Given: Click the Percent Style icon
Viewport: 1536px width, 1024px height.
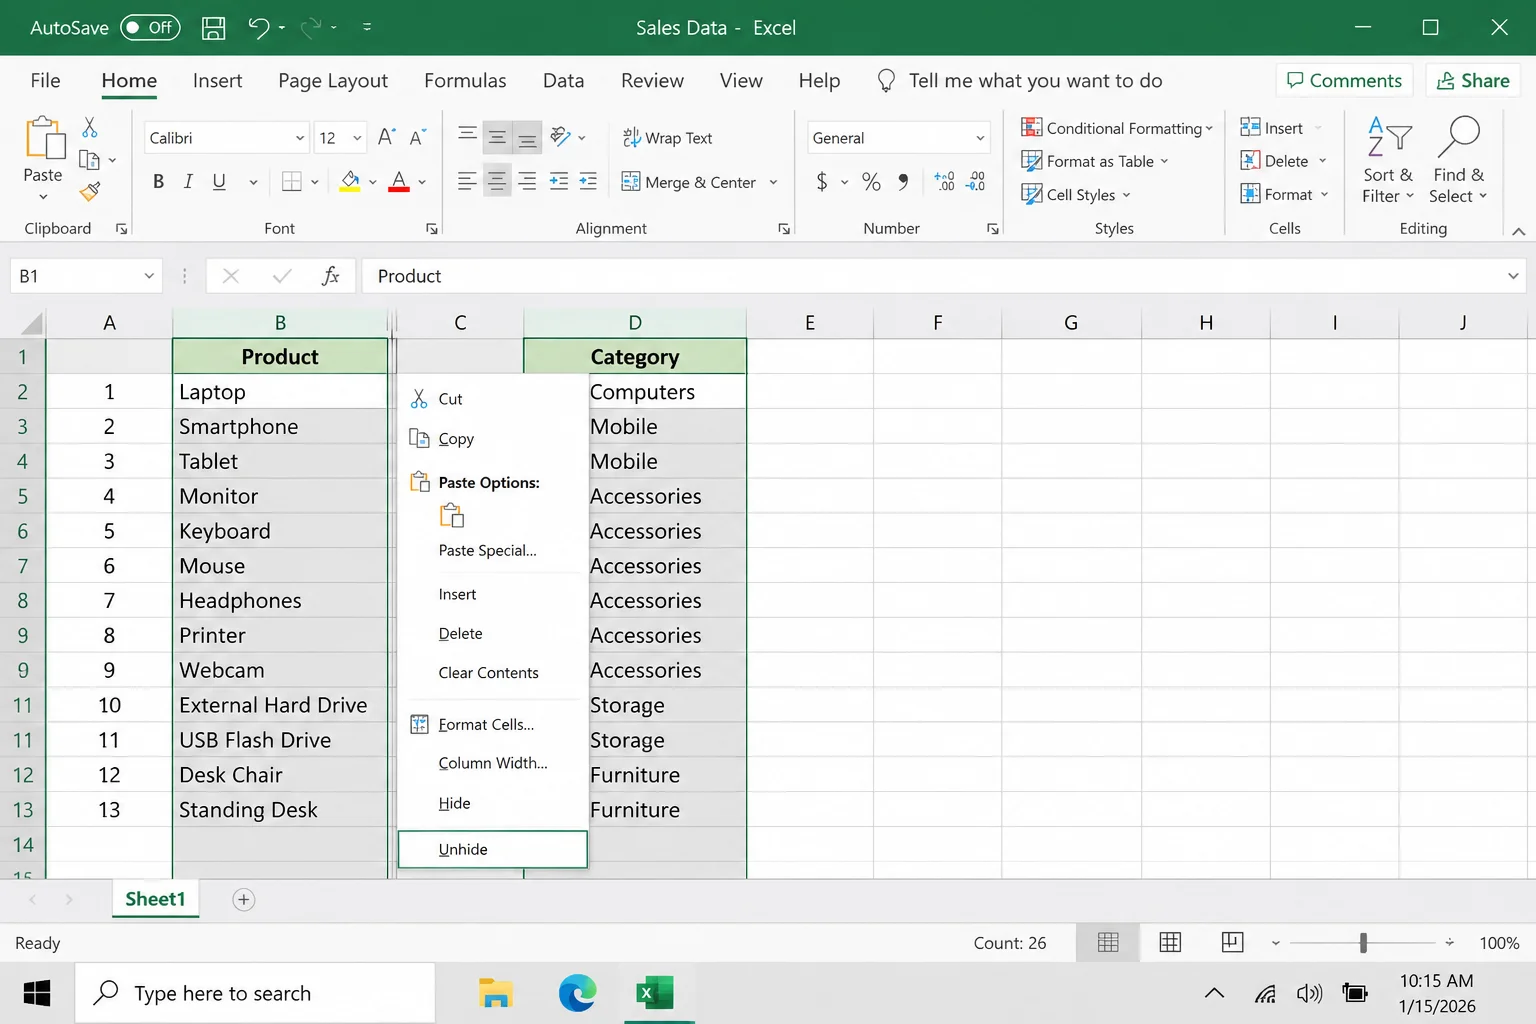Looking at the screenshot, I should tap(871, 181).
